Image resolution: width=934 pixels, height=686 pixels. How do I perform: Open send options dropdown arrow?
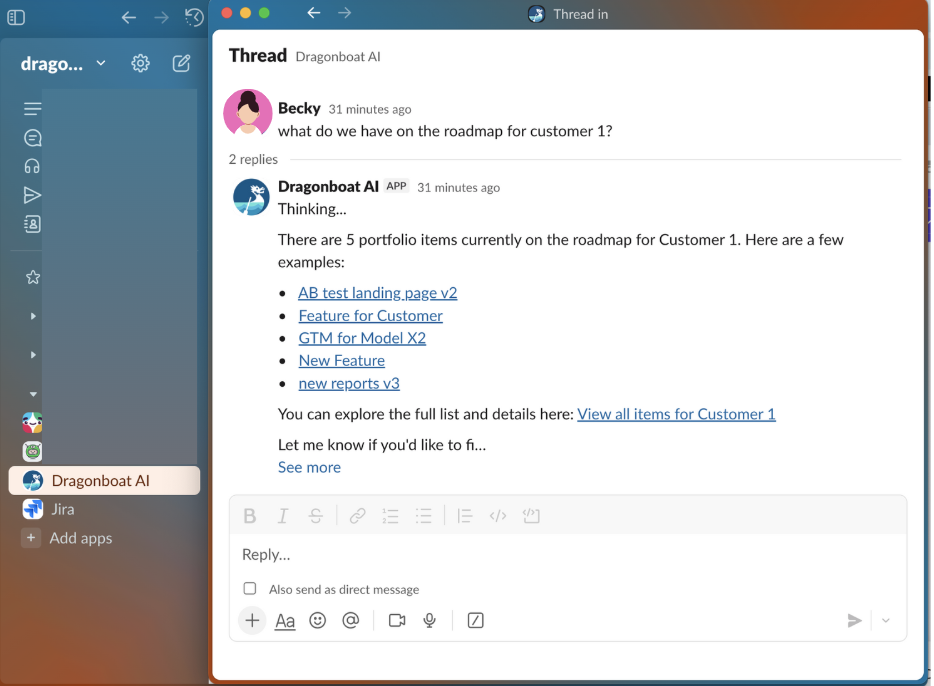(x=886, y=621)
